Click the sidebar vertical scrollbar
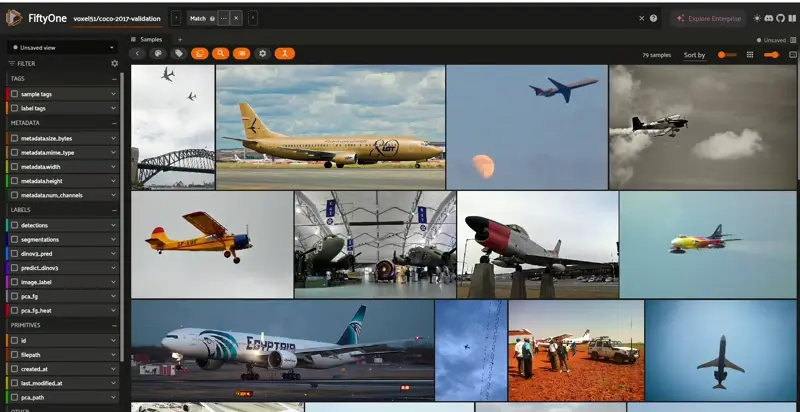Image resolution: width=800 pixels, height=412 pixels. (122, 217)
